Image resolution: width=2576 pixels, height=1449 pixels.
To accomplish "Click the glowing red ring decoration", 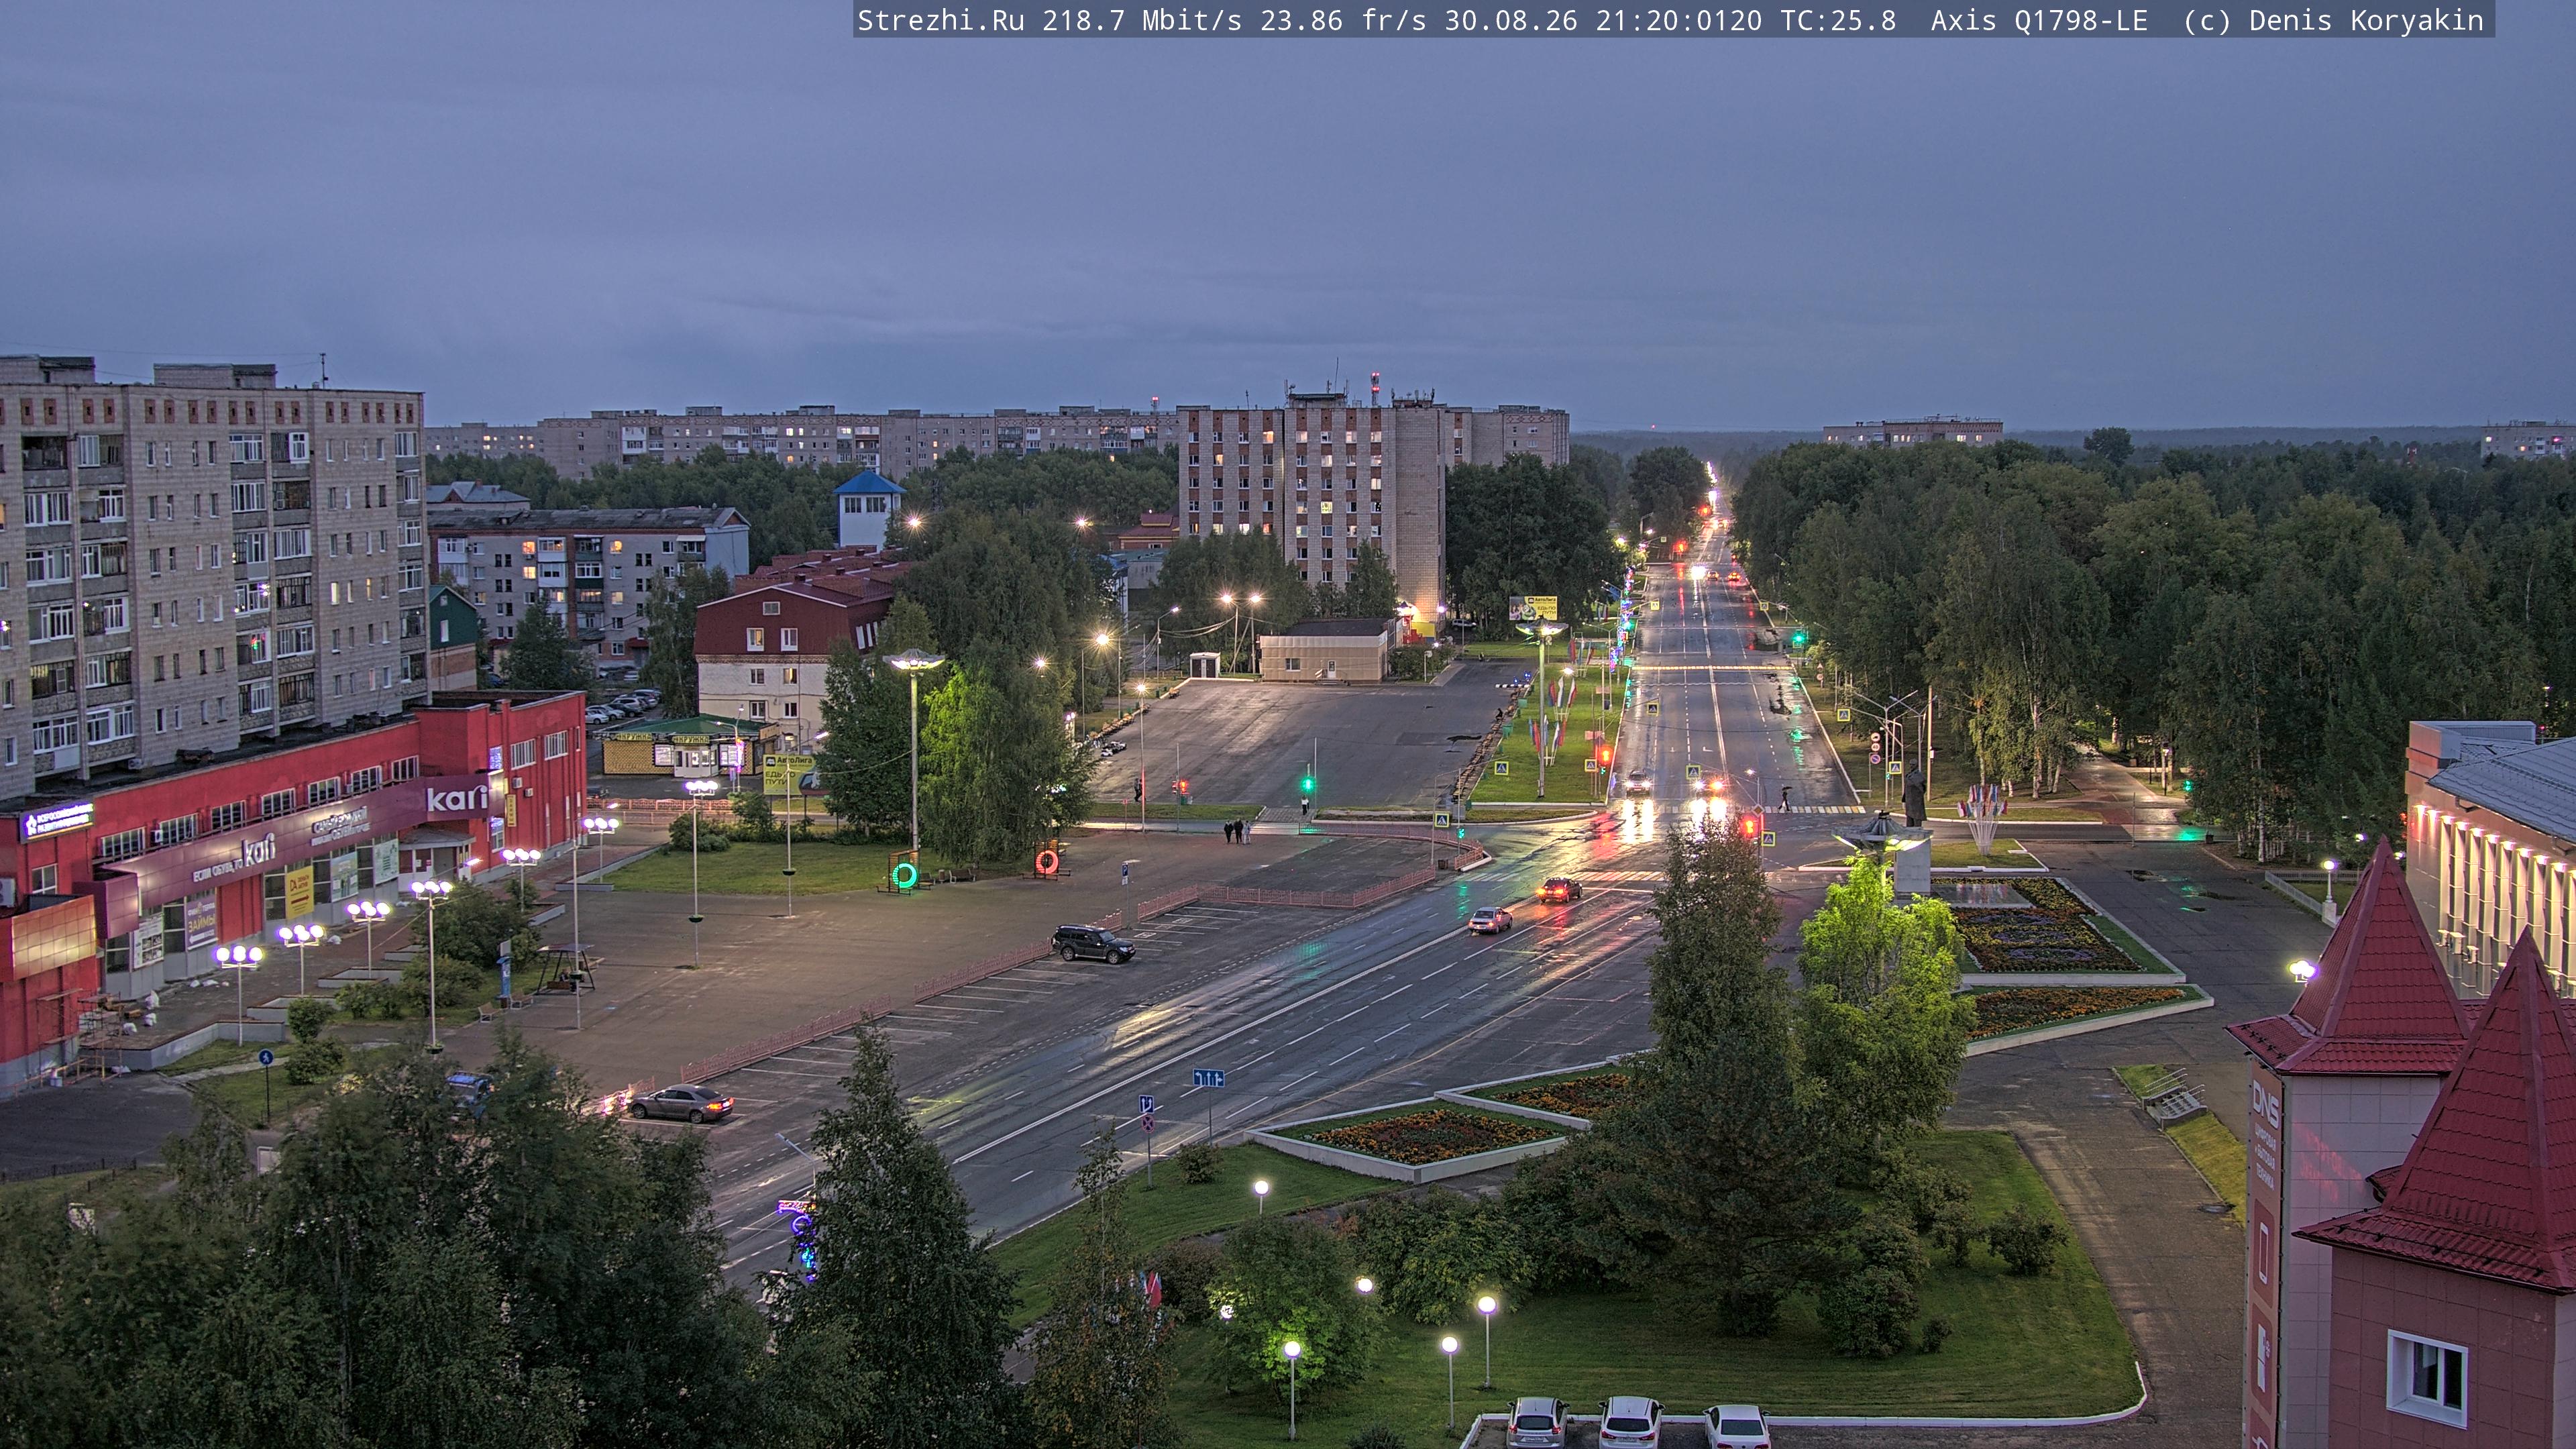I will pos(1046,860).
